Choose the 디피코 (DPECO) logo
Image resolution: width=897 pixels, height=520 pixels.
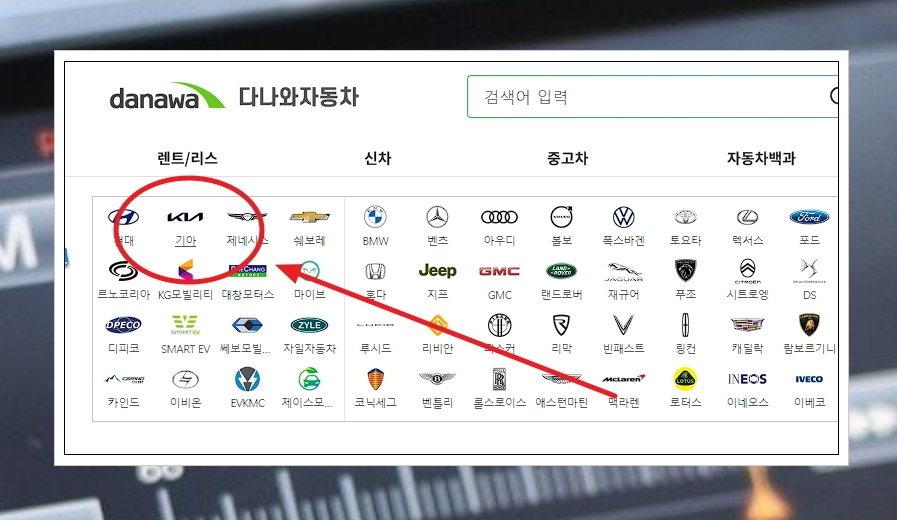(124, 325)
